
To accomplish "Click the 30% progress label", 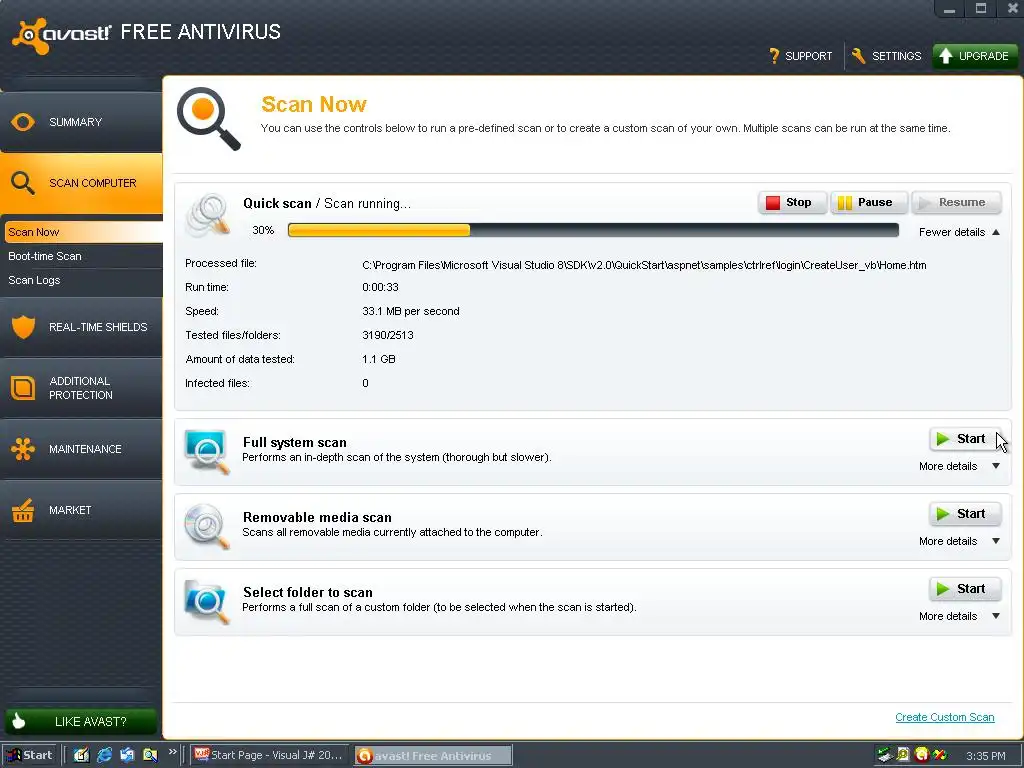I will (263, 230).
